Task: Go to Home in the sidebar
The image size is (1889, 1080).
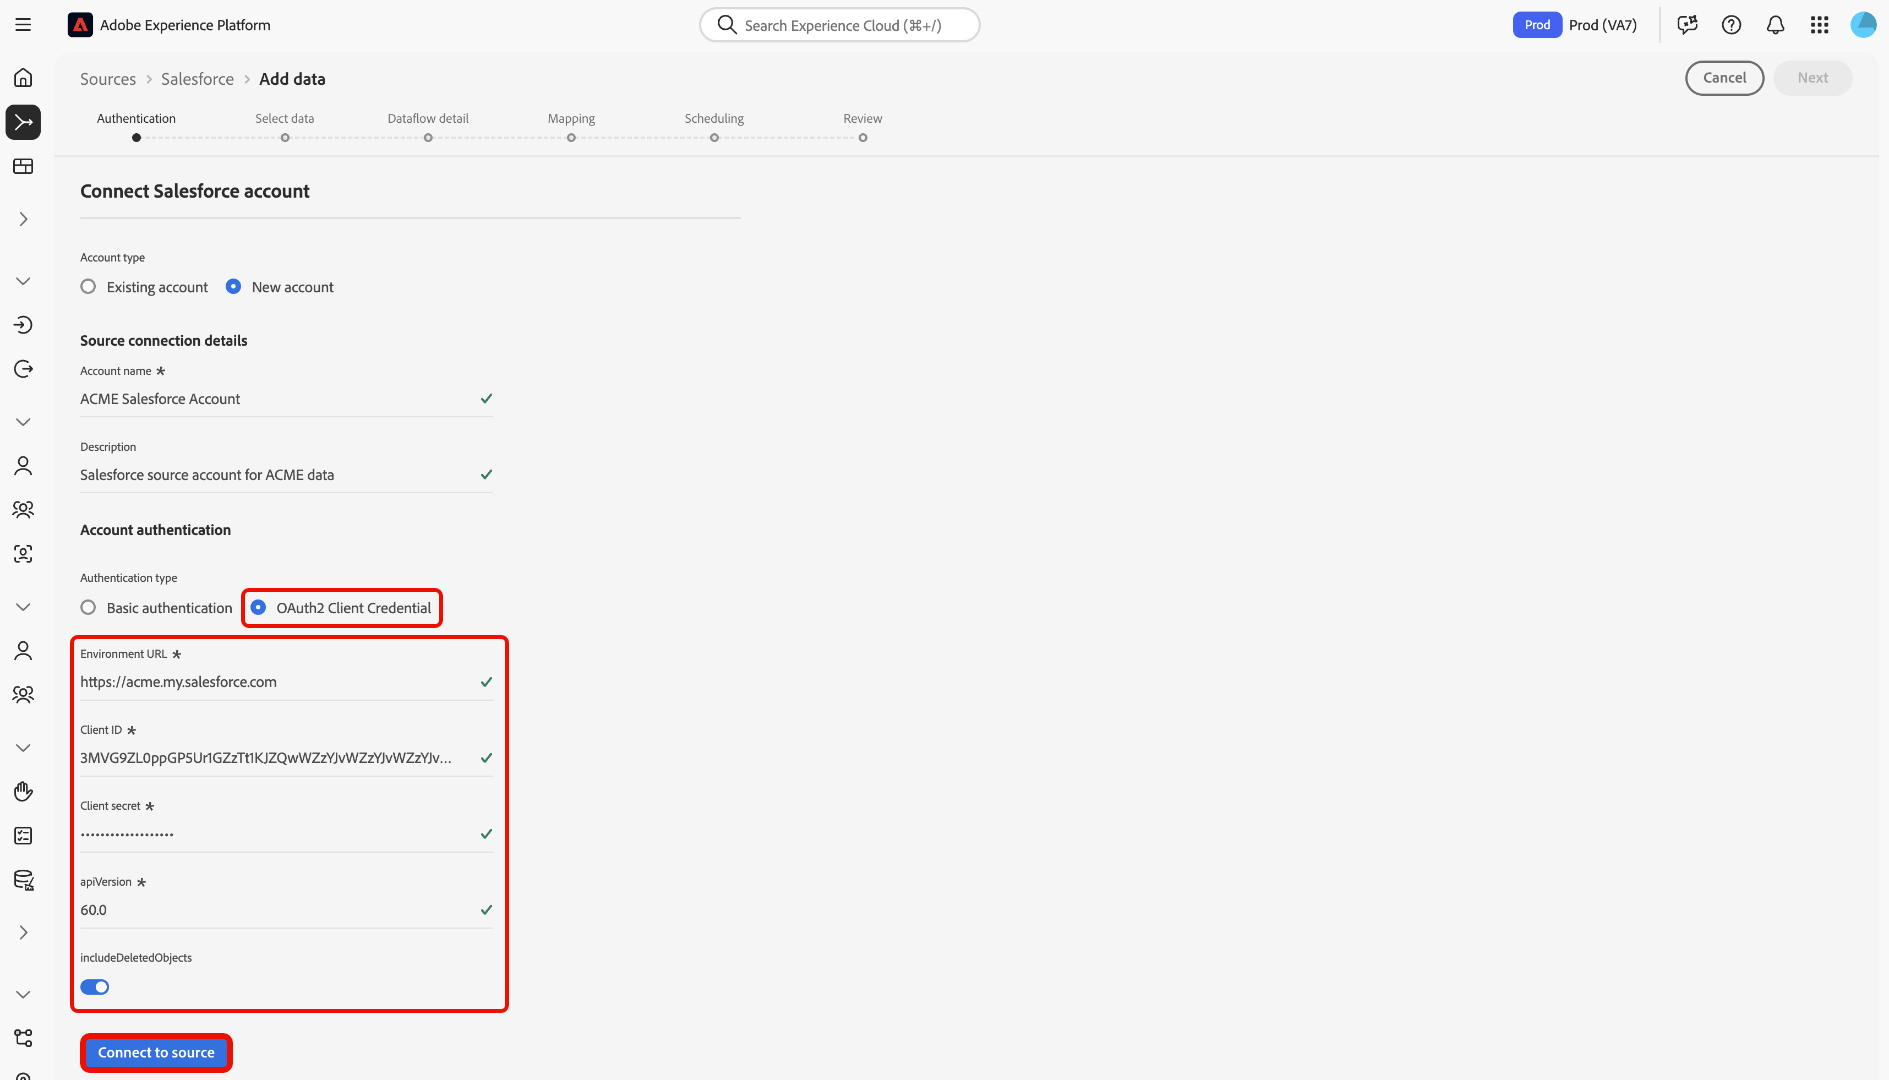Action: (x=23, y=78)
